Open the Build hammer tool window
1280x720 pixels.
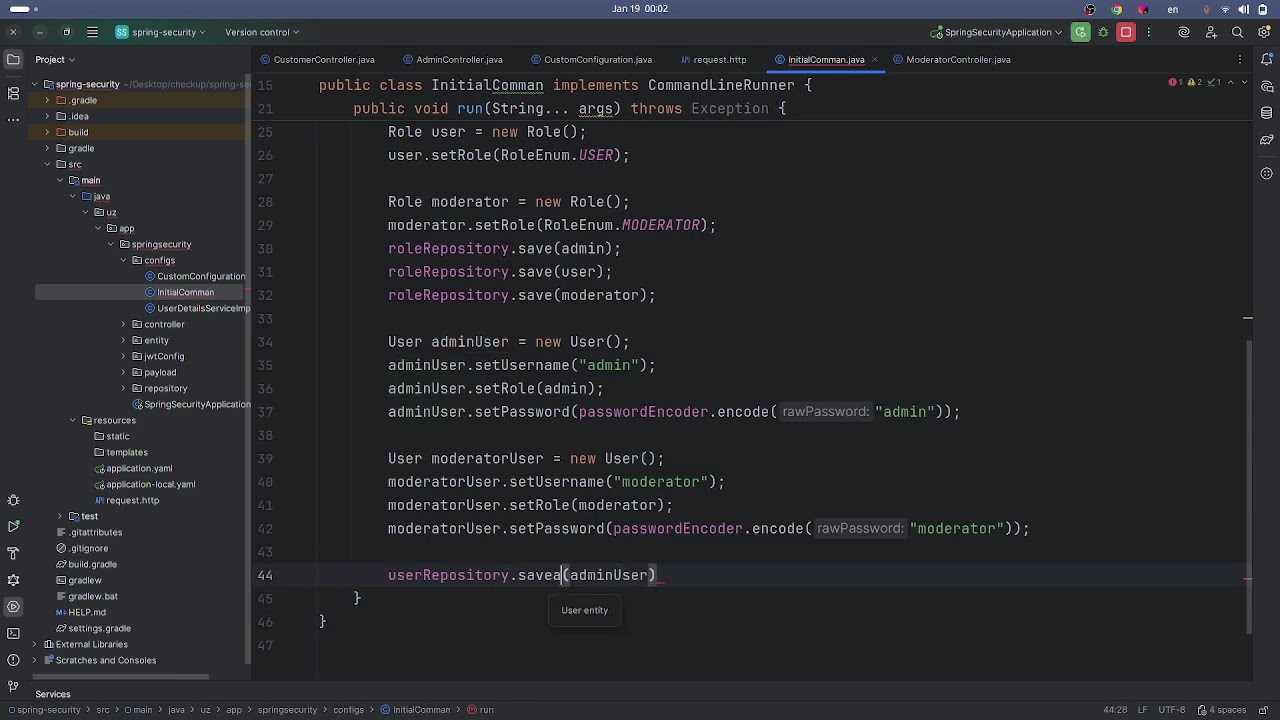tap(13, 553)
